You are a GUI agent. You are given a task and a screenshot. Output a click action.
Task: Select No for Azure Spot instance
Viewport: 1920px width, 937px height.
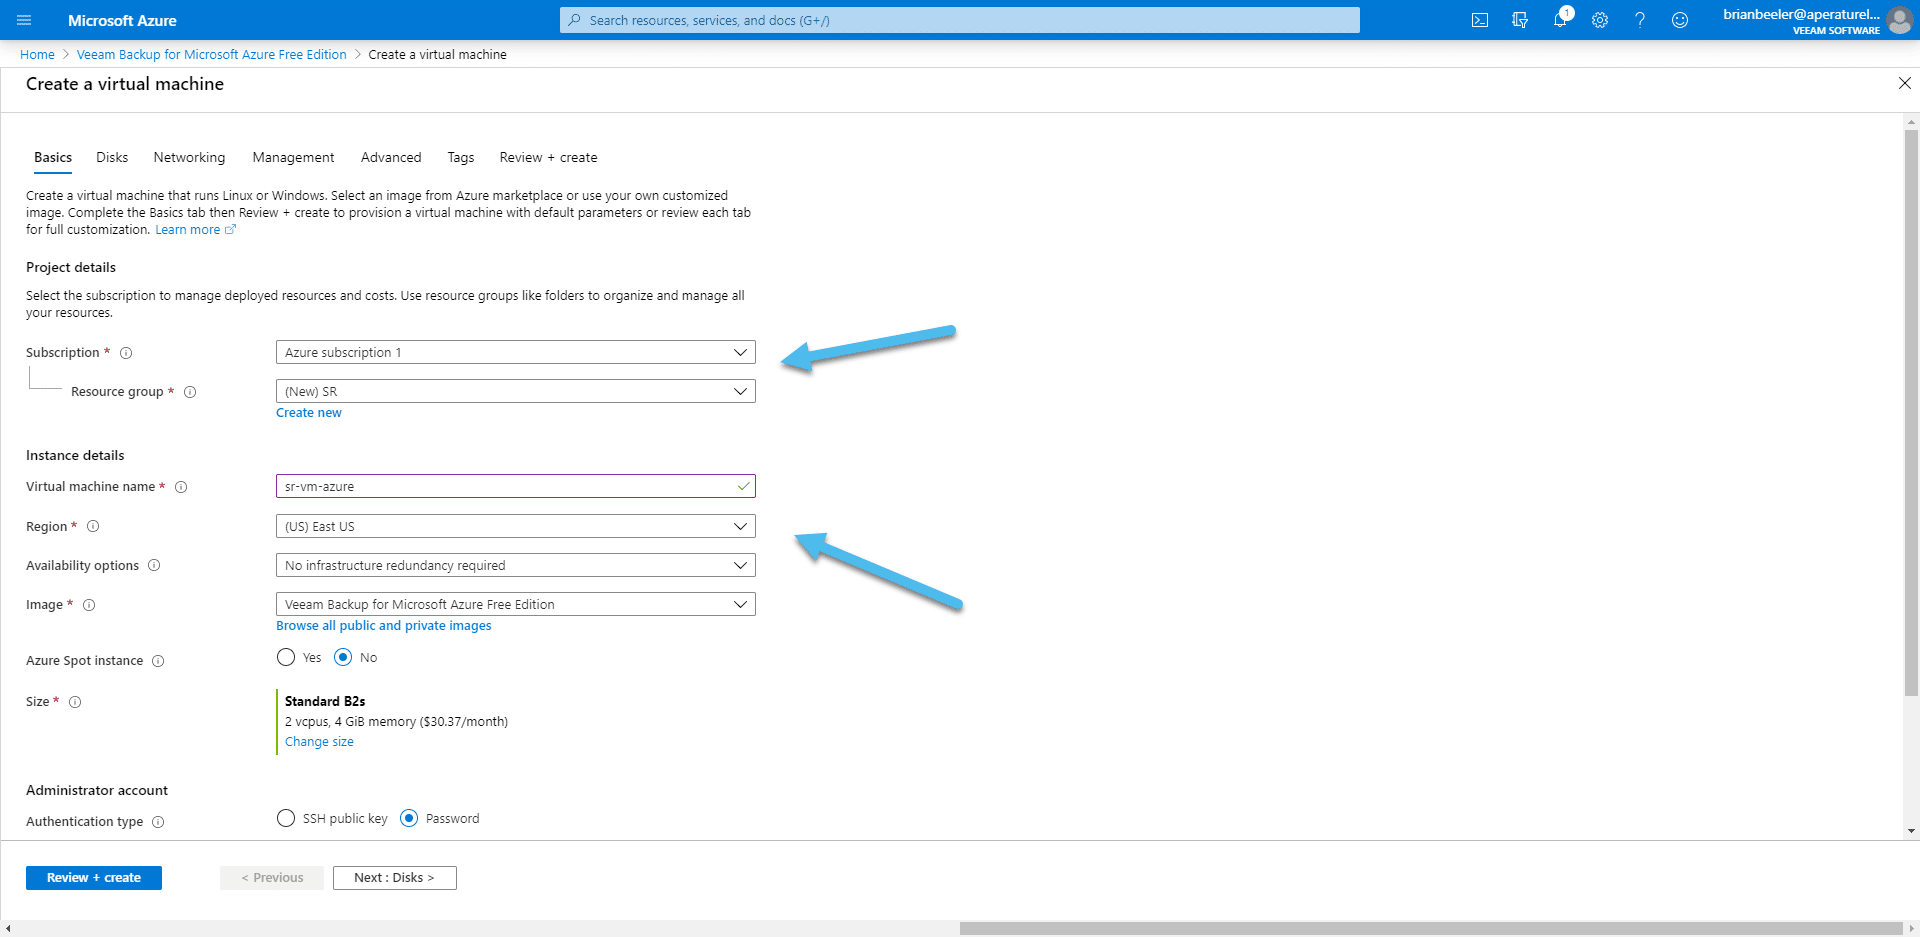(x=343, y=657)
